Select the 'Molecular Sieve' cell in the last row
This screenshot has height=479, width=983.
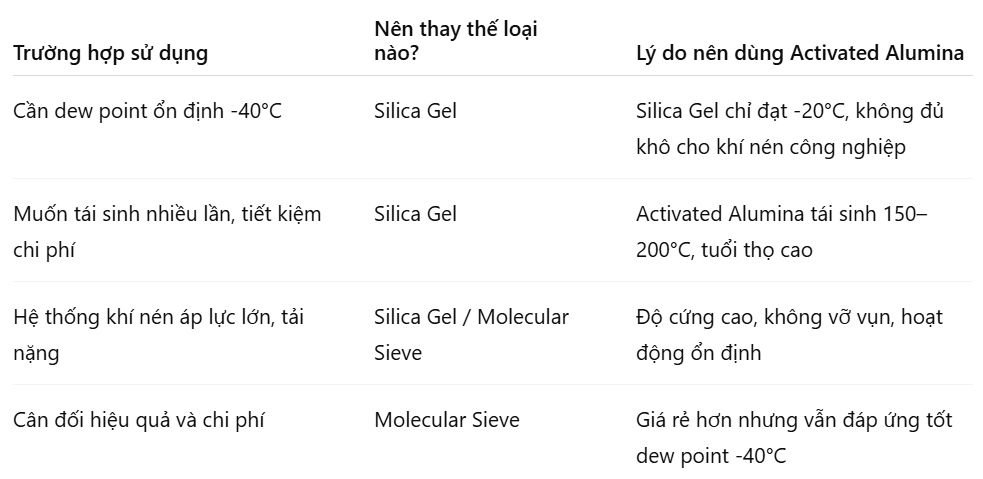tap(447, 419)
